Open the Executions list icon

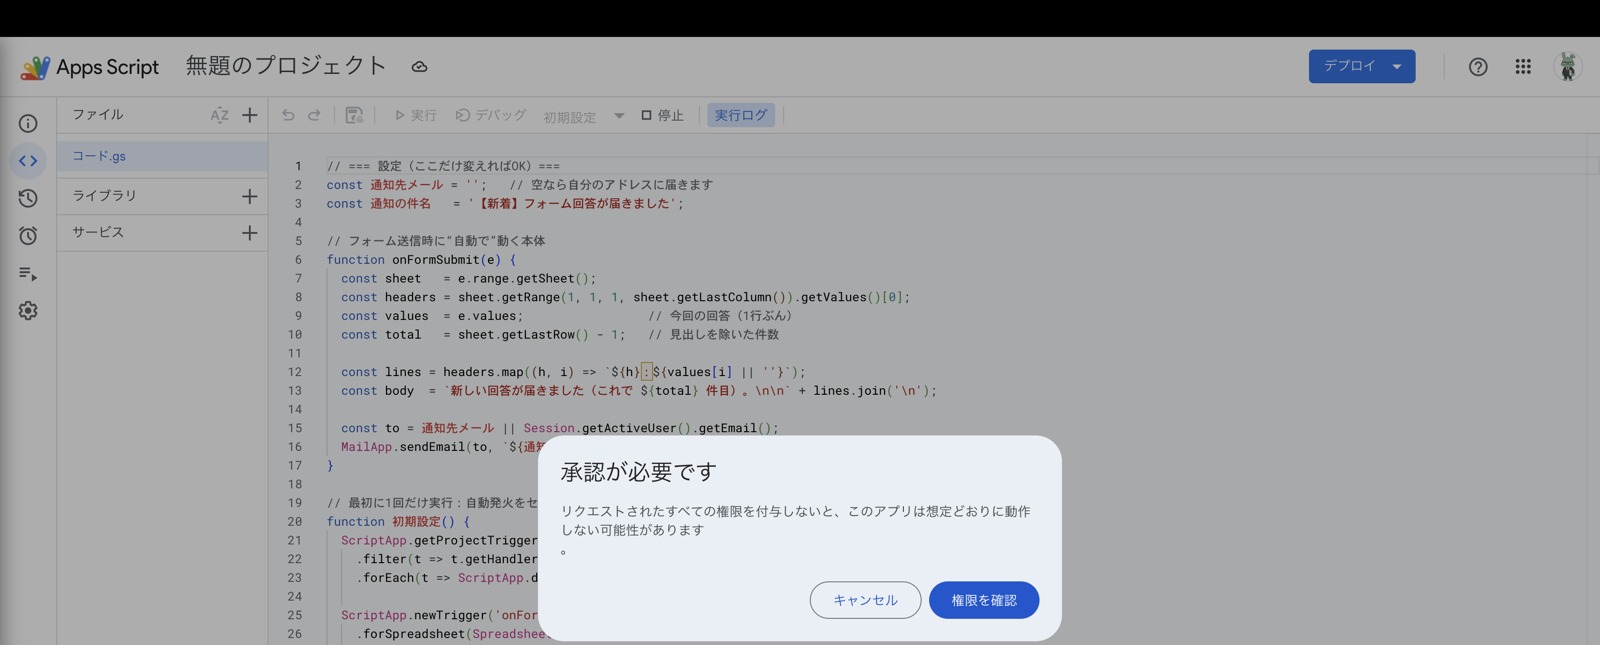coord(28,273)
